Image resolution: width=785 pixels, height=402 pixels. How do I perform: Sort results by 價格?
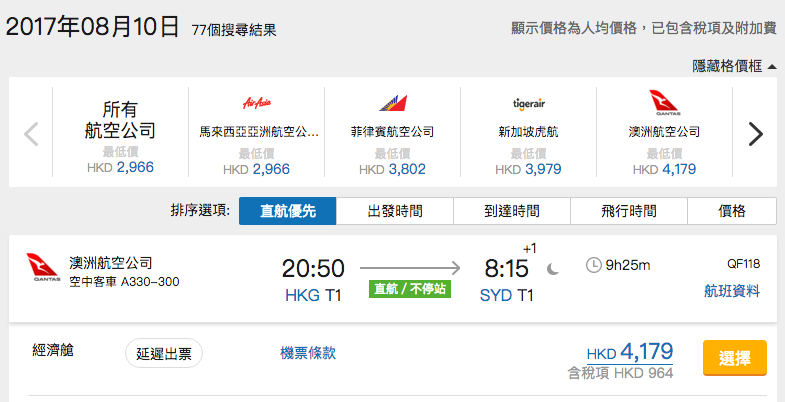(732, 211)
